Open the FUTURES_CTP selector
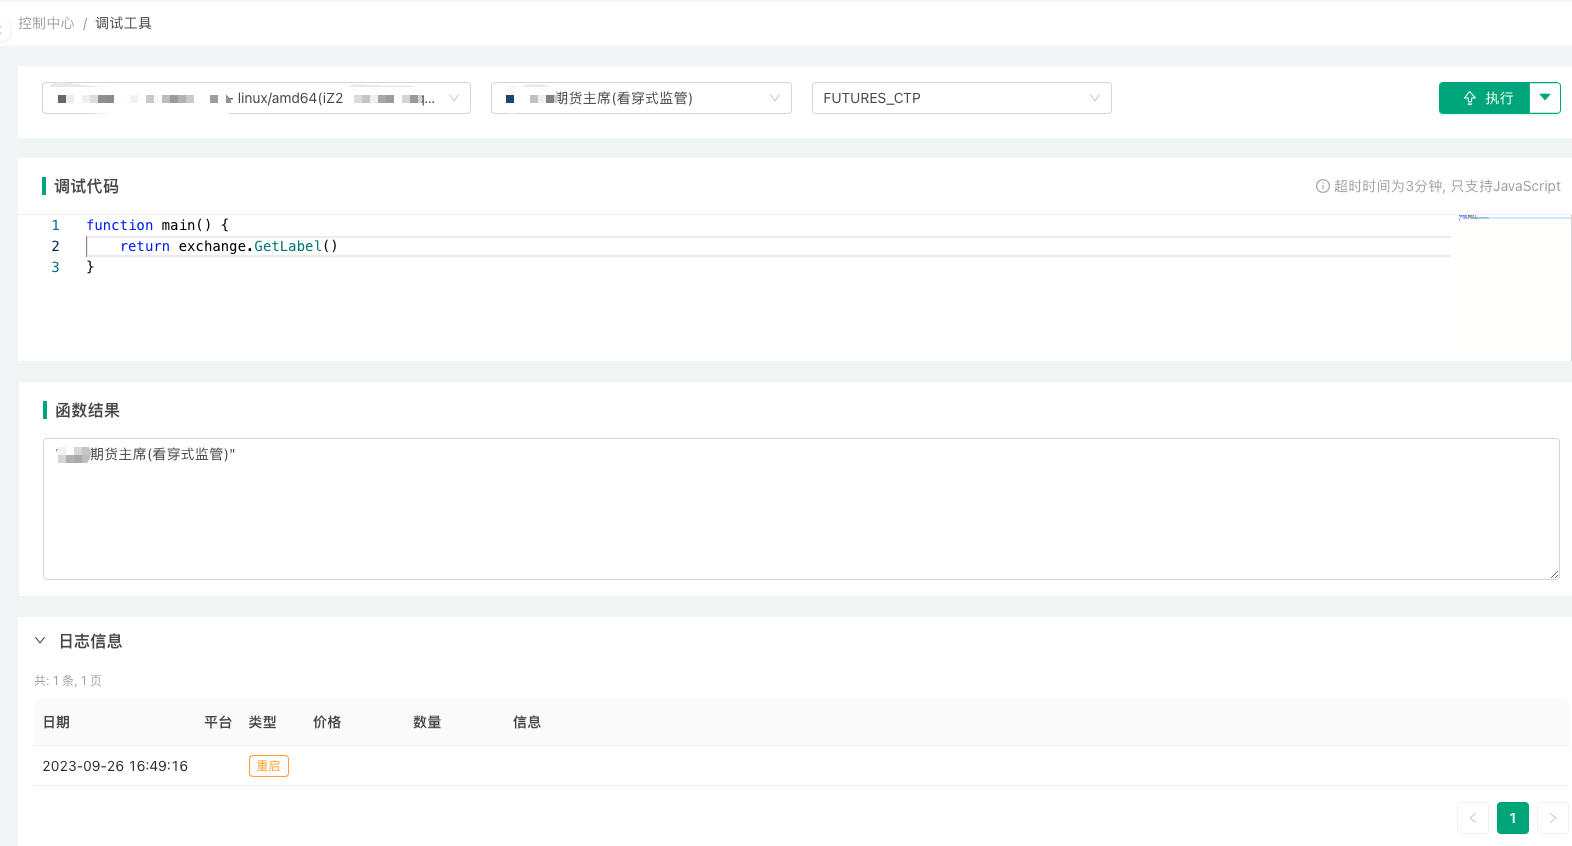 click(x=961, y=98)
